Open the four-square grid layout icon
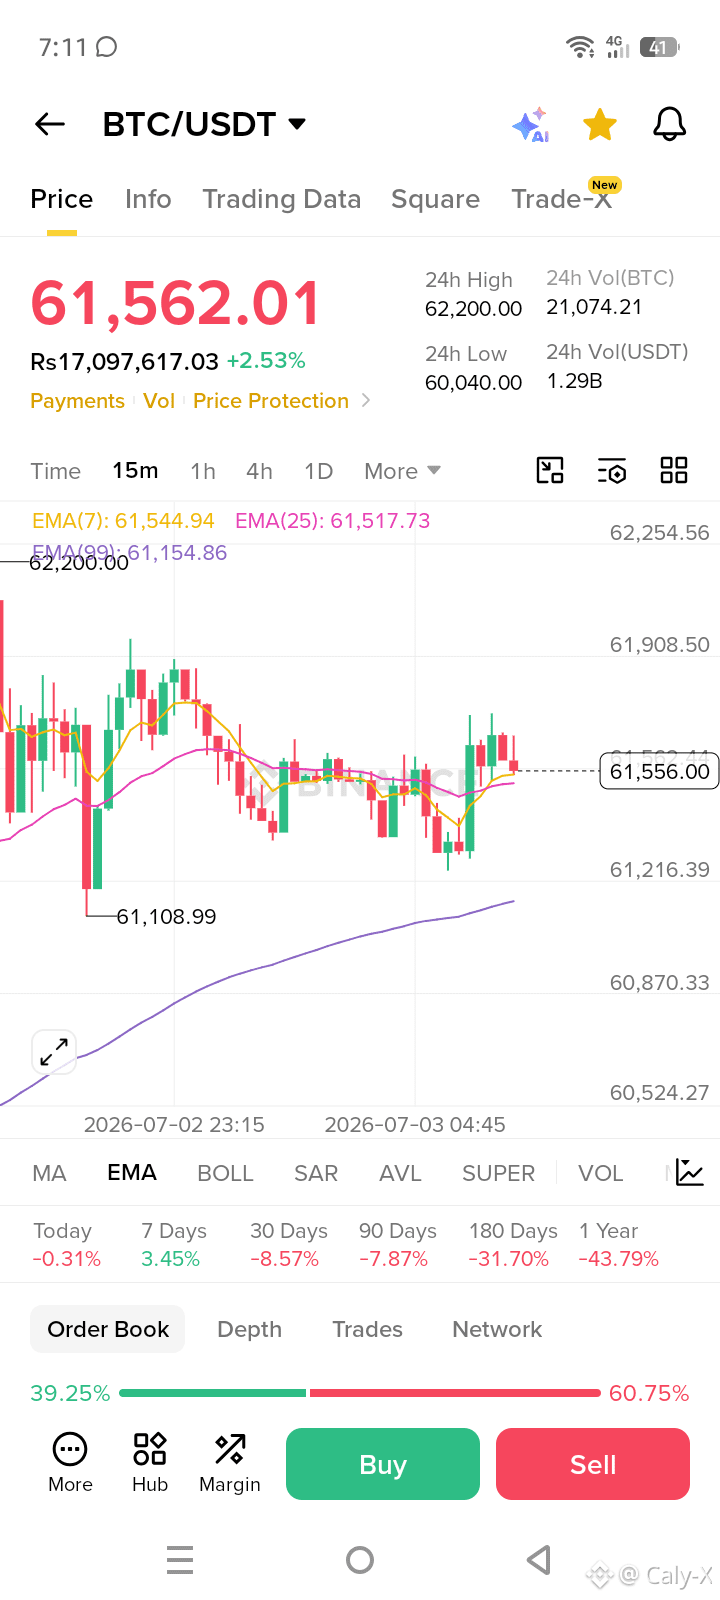This screenshot has width=720, height=1600. 674,470
